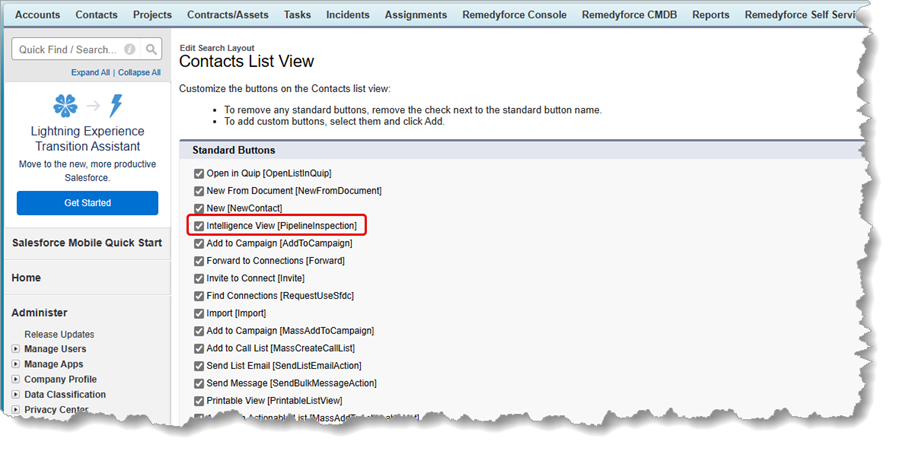Click the Data Classification label
Image resolution: width=899 pixels, height=451 pixels.
click(x=65, y=394)
